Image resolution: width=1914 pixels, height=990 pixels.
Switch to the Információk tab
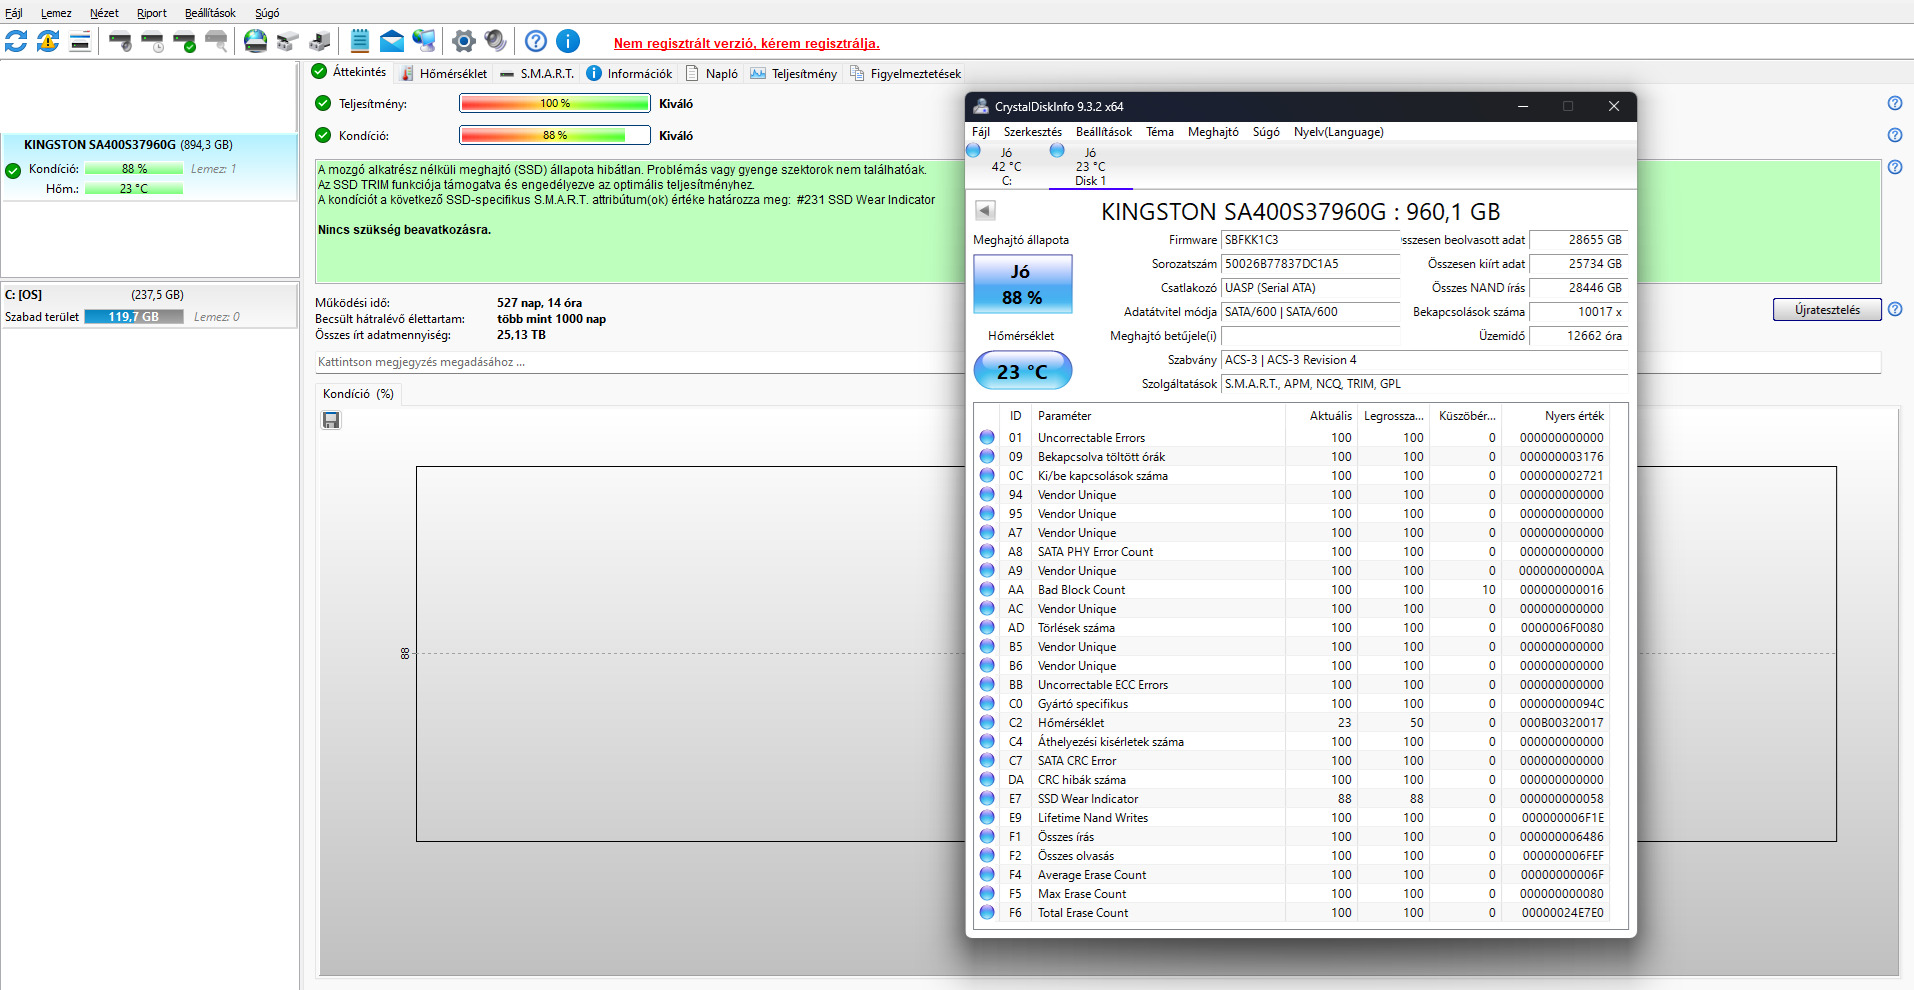click(630, 73)
